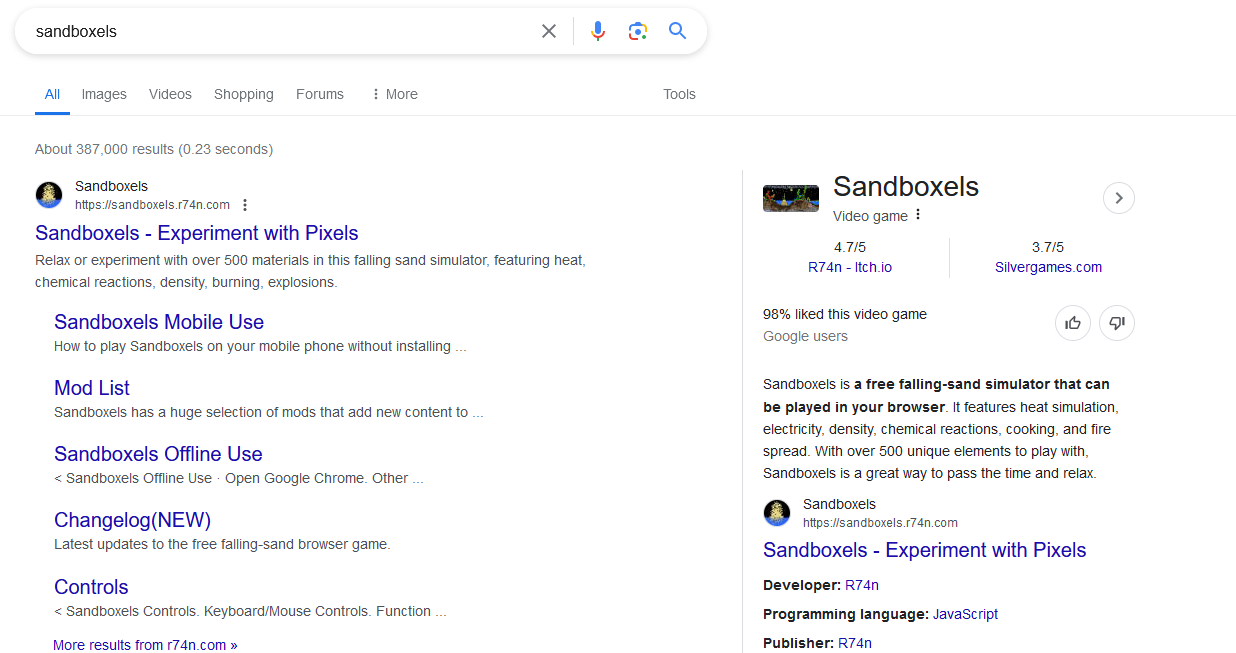1236x653 pixels.
Task: Click the Sandboxels game thumbnail image
Action: (x=791, y=198)
